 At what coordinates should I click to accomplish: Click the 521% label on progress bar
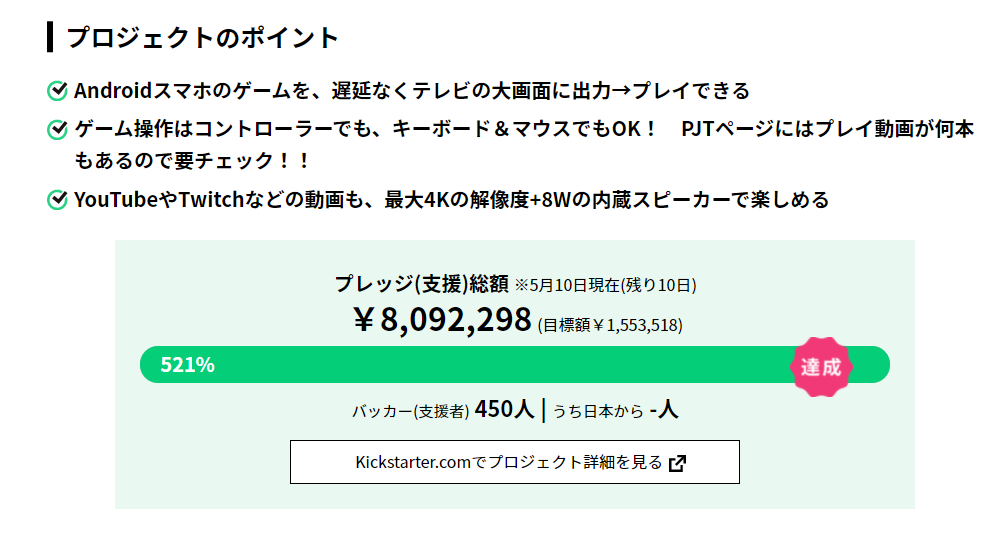187,365
